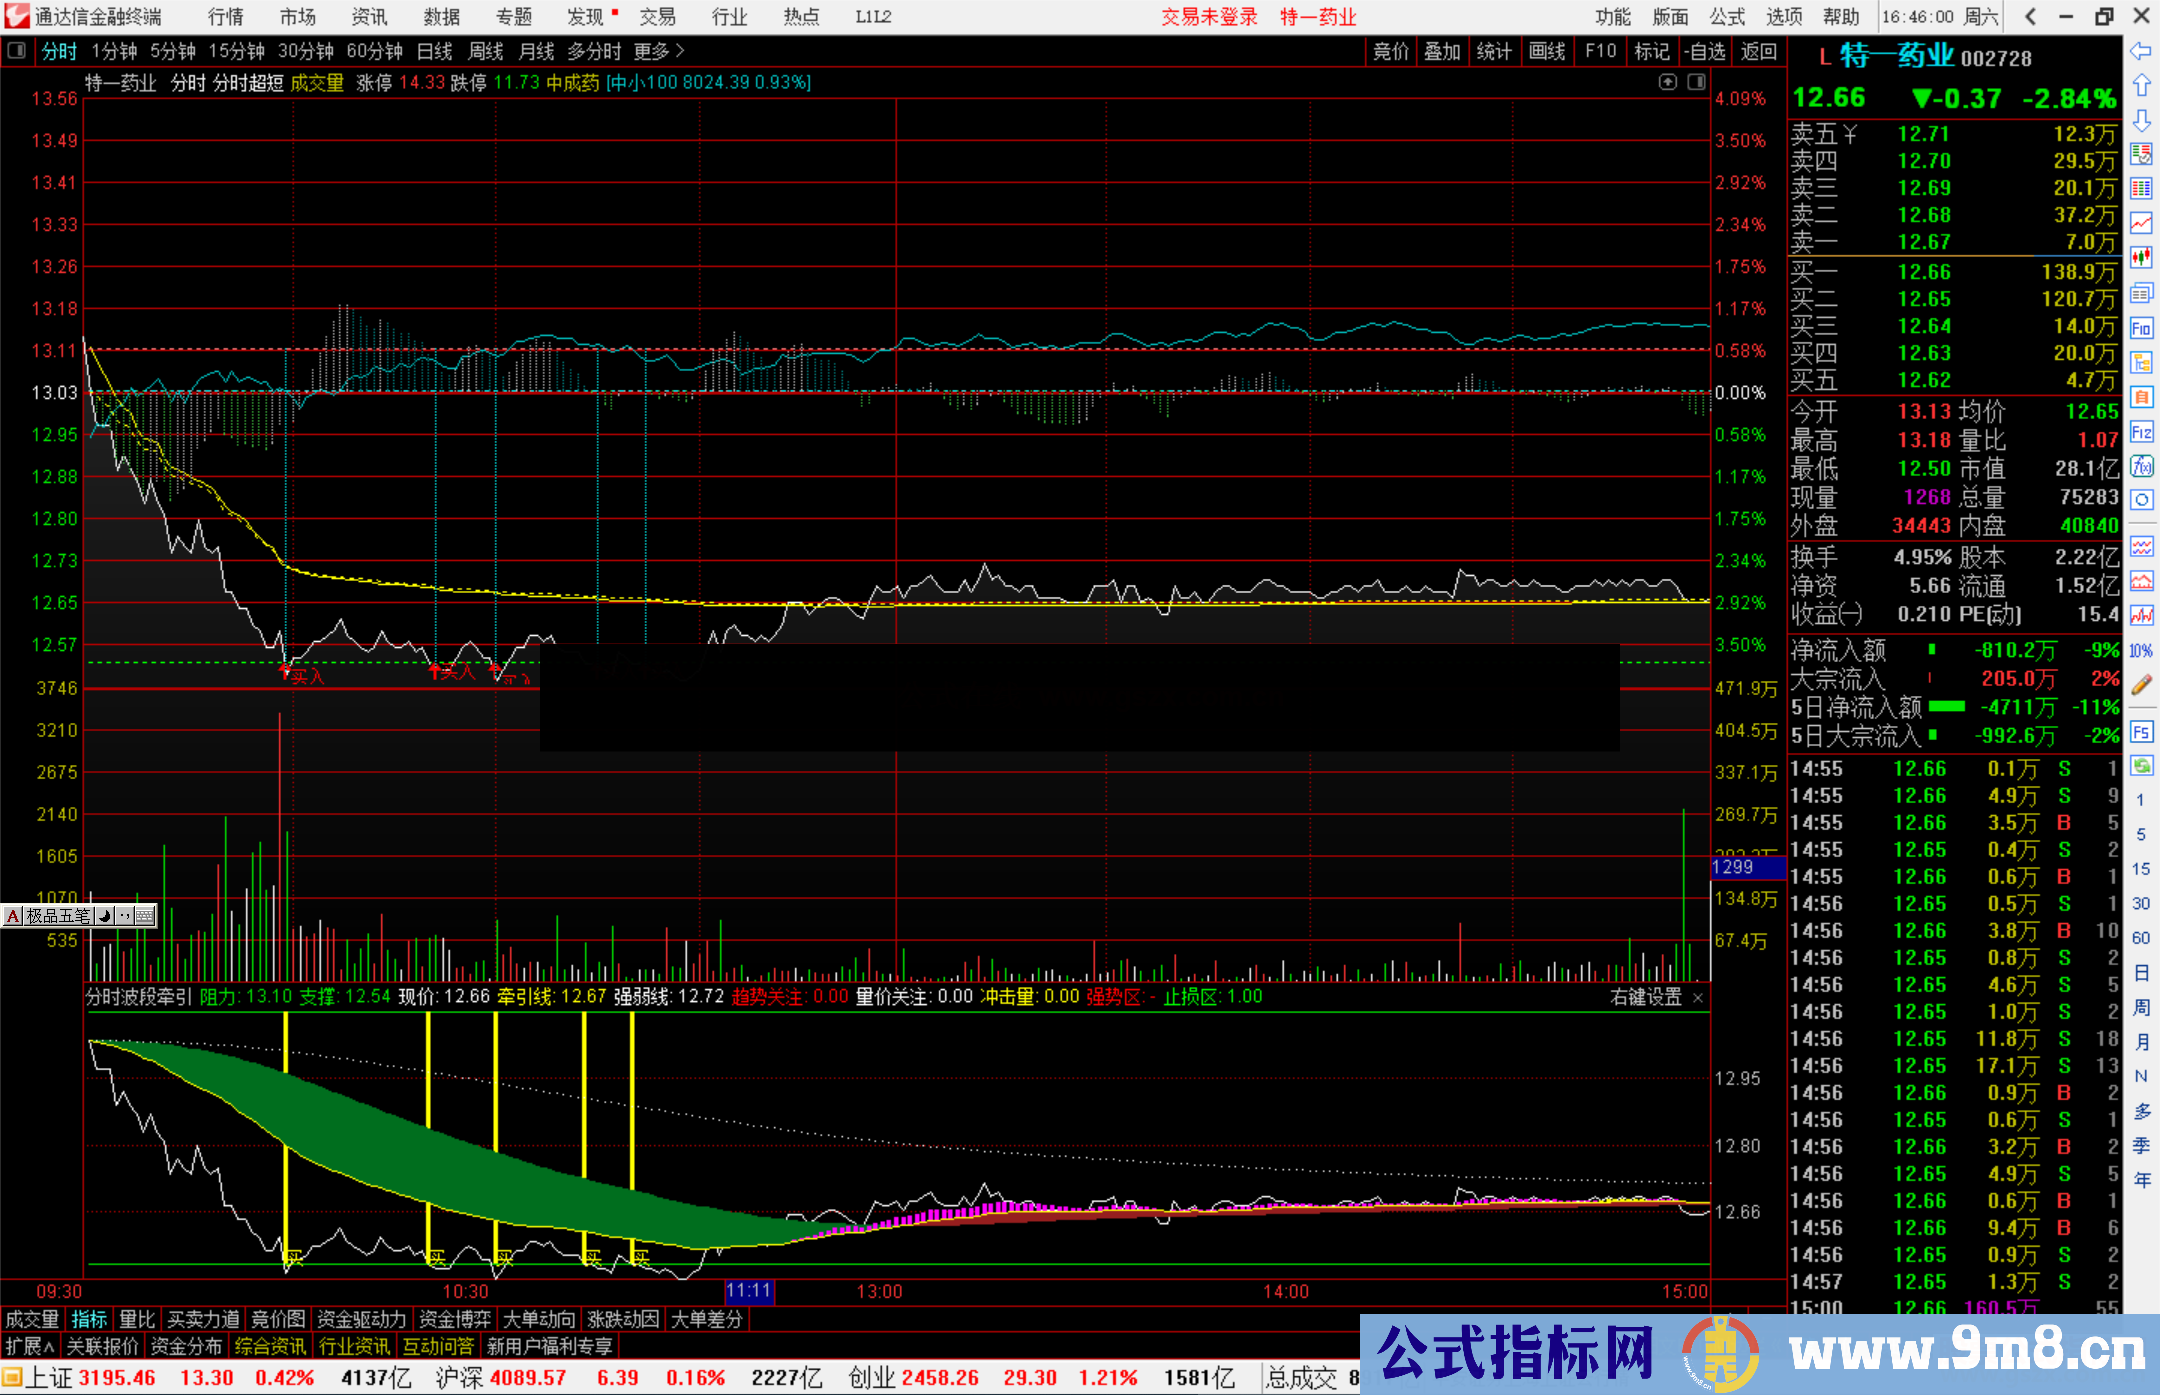The height and width of the screenshot is (1395, 2160).
Task: Toggle the 叠加 overlay button
Action: (1442, 51)
